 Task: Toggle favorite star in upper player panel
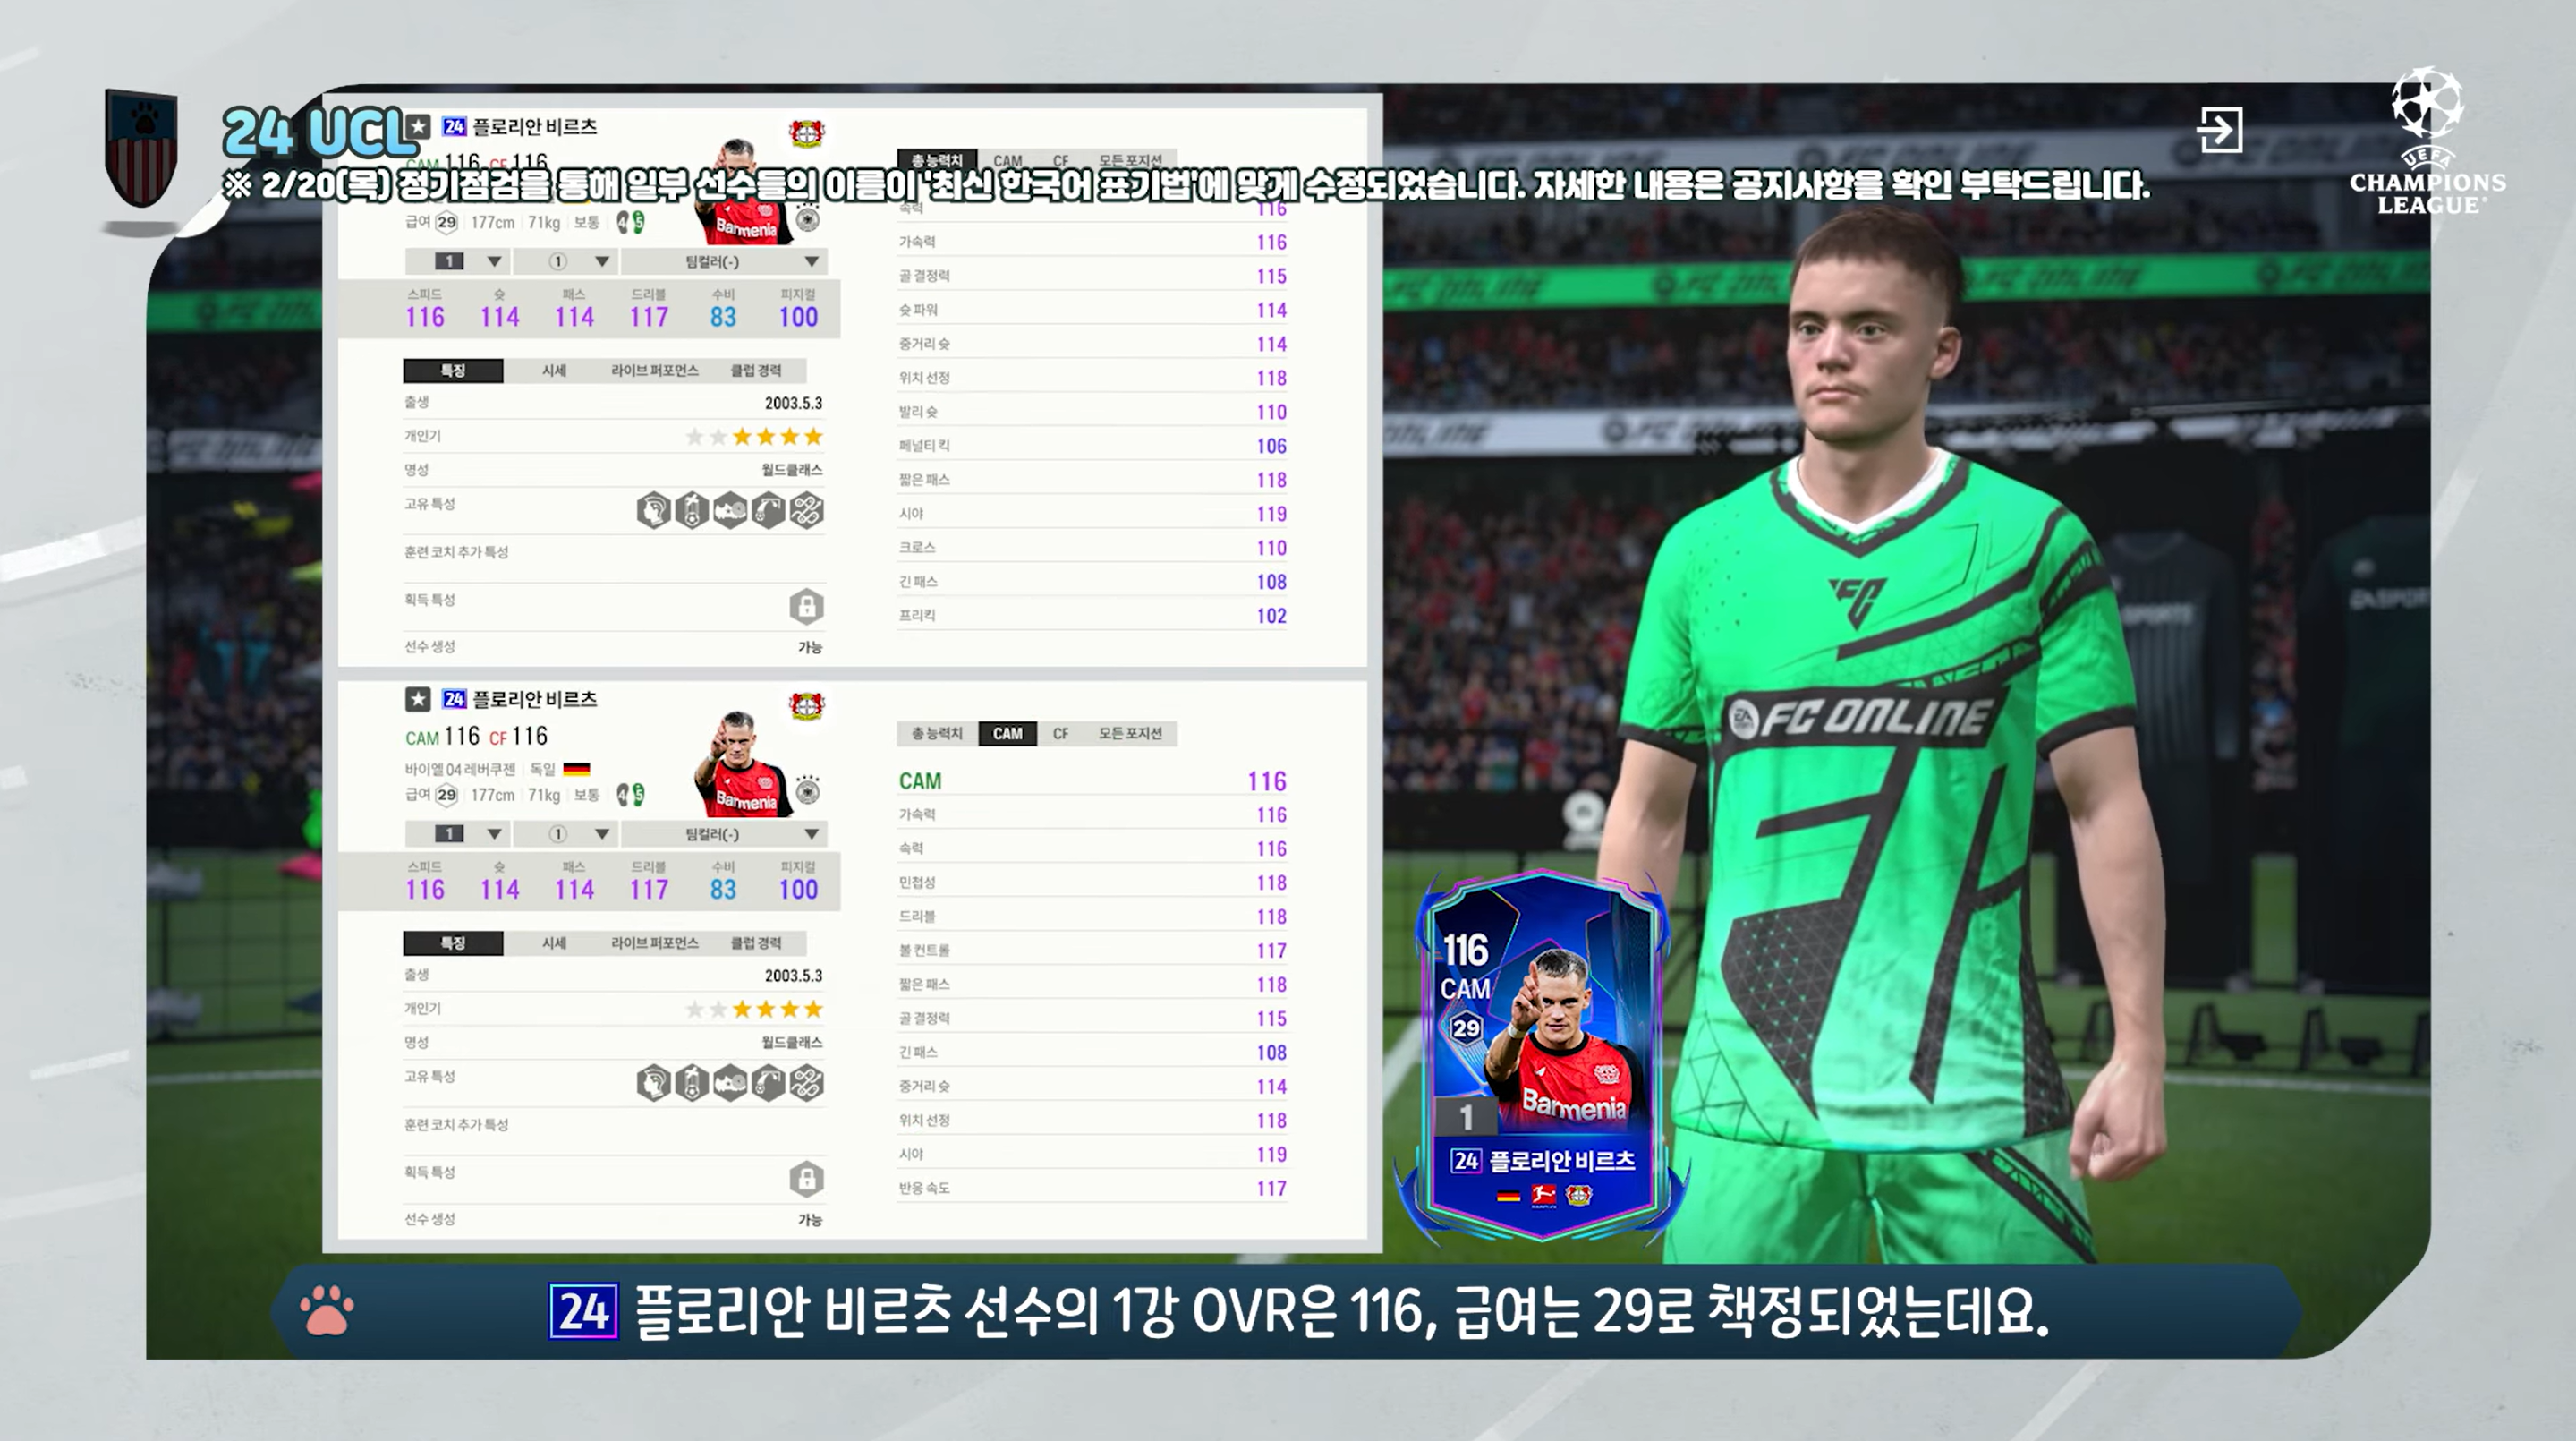(x=418, y=126)
